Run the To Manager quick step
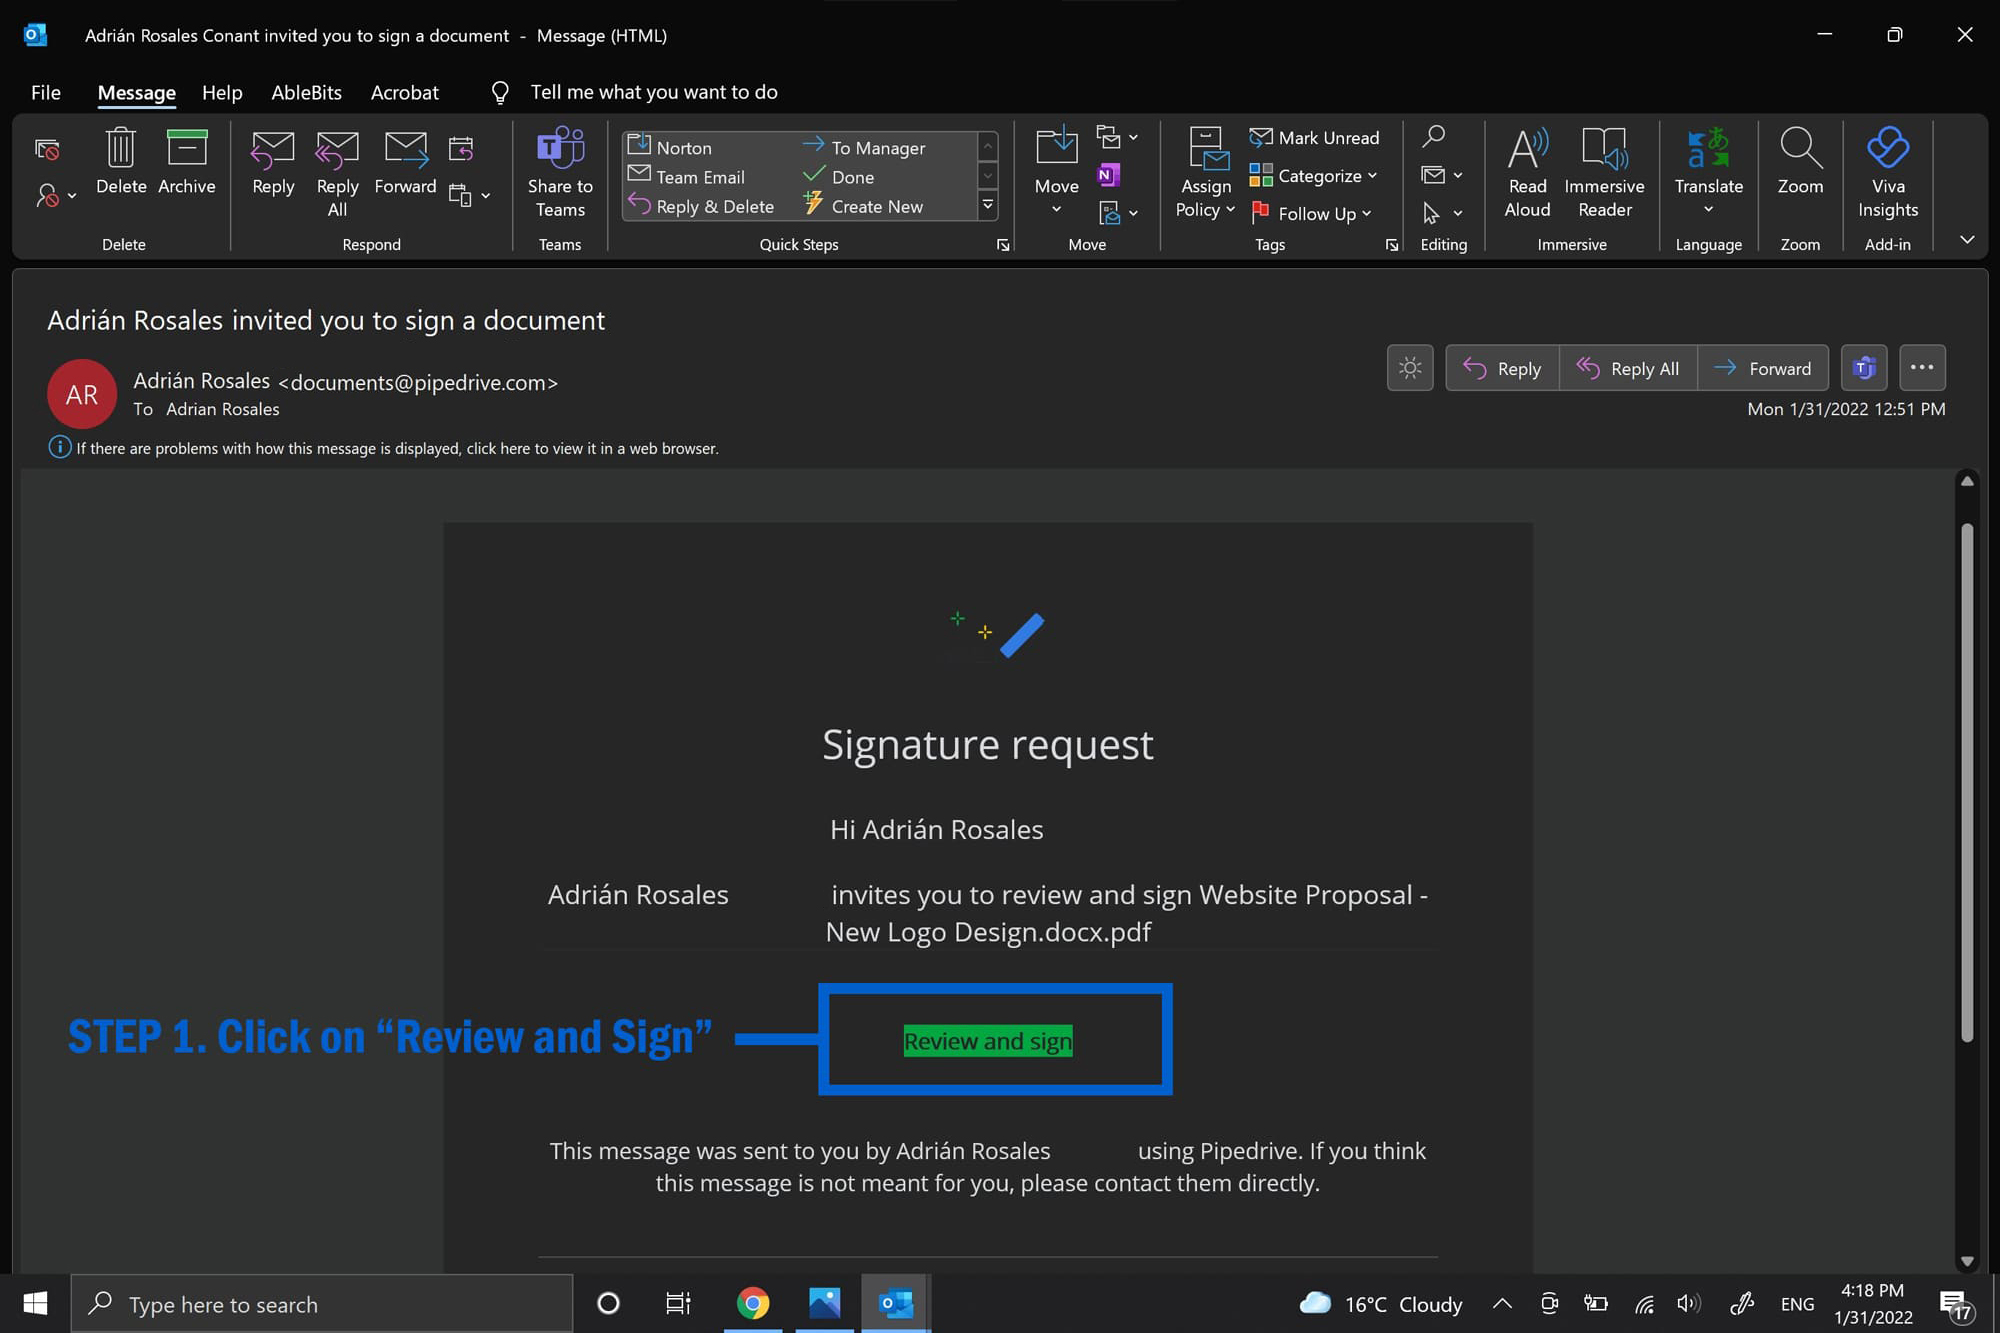2000x1333 pixels. tap(864, 146)
